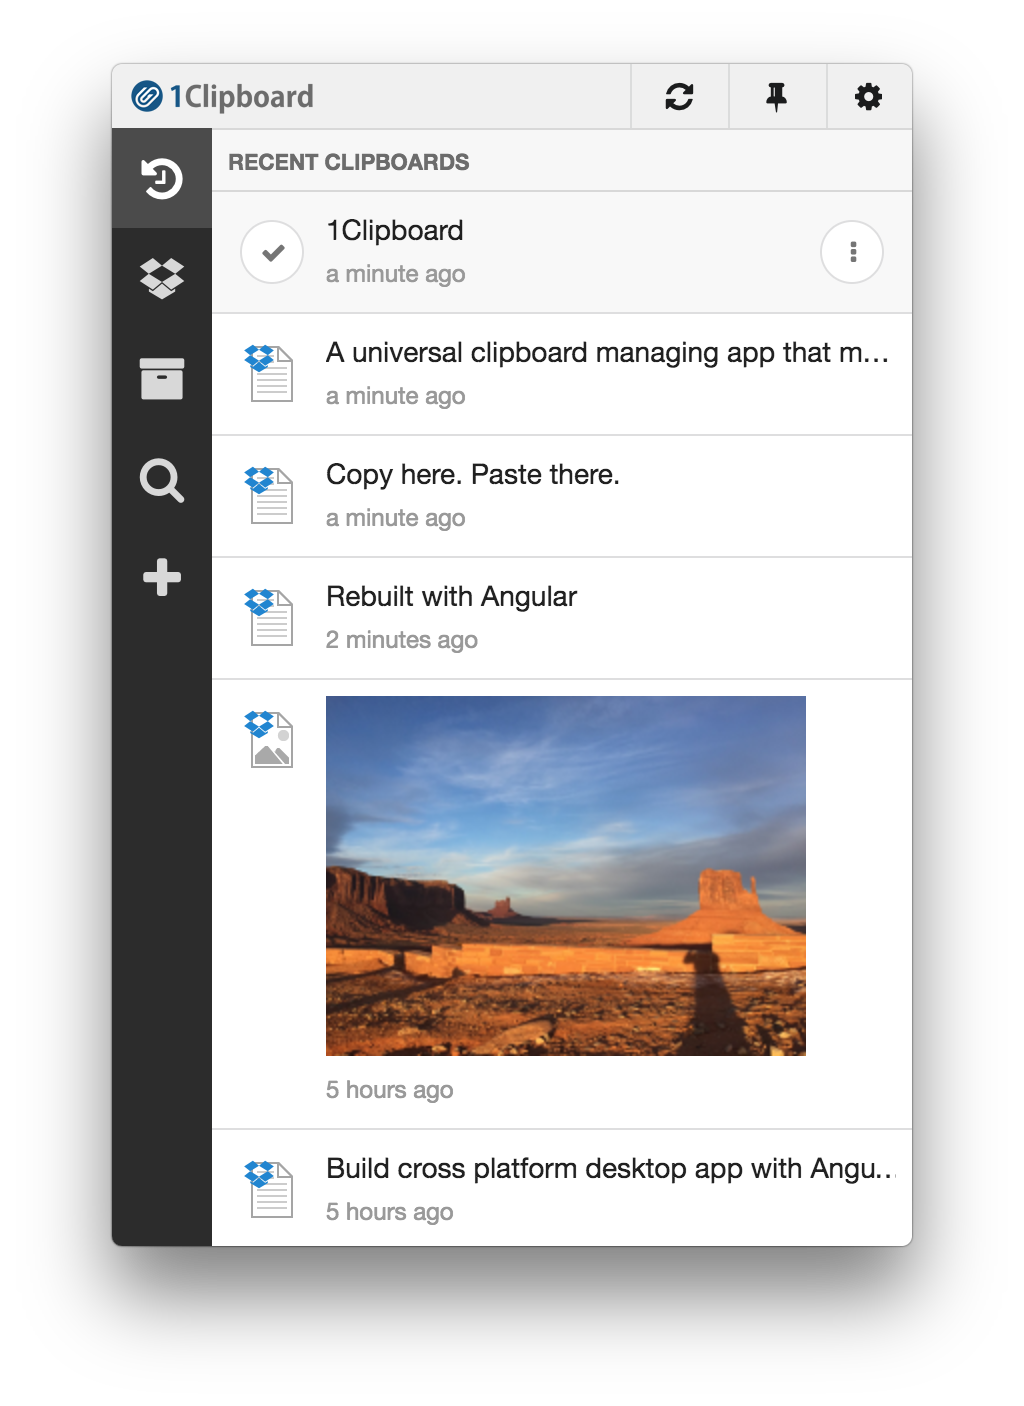This screenshot has width=1024, height=1406.
Task: Click the '1Clipboard' app title text
Action: point(241,96)
